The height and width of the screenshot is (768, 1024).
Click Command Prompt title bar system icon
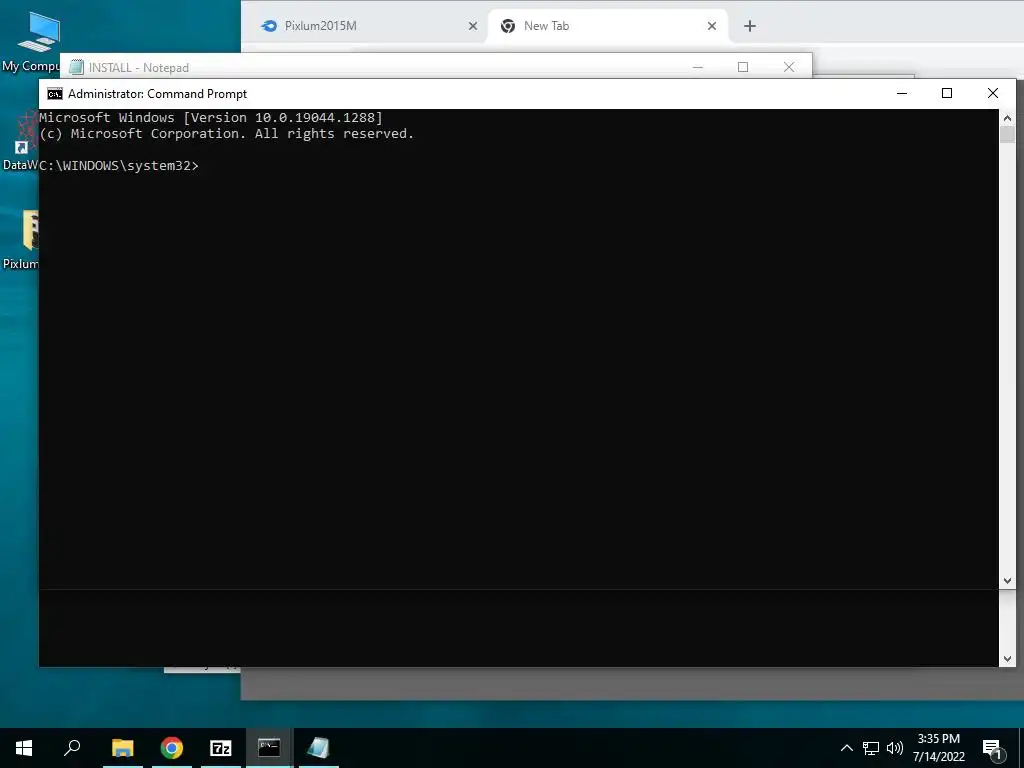click(x=55, y=94)
